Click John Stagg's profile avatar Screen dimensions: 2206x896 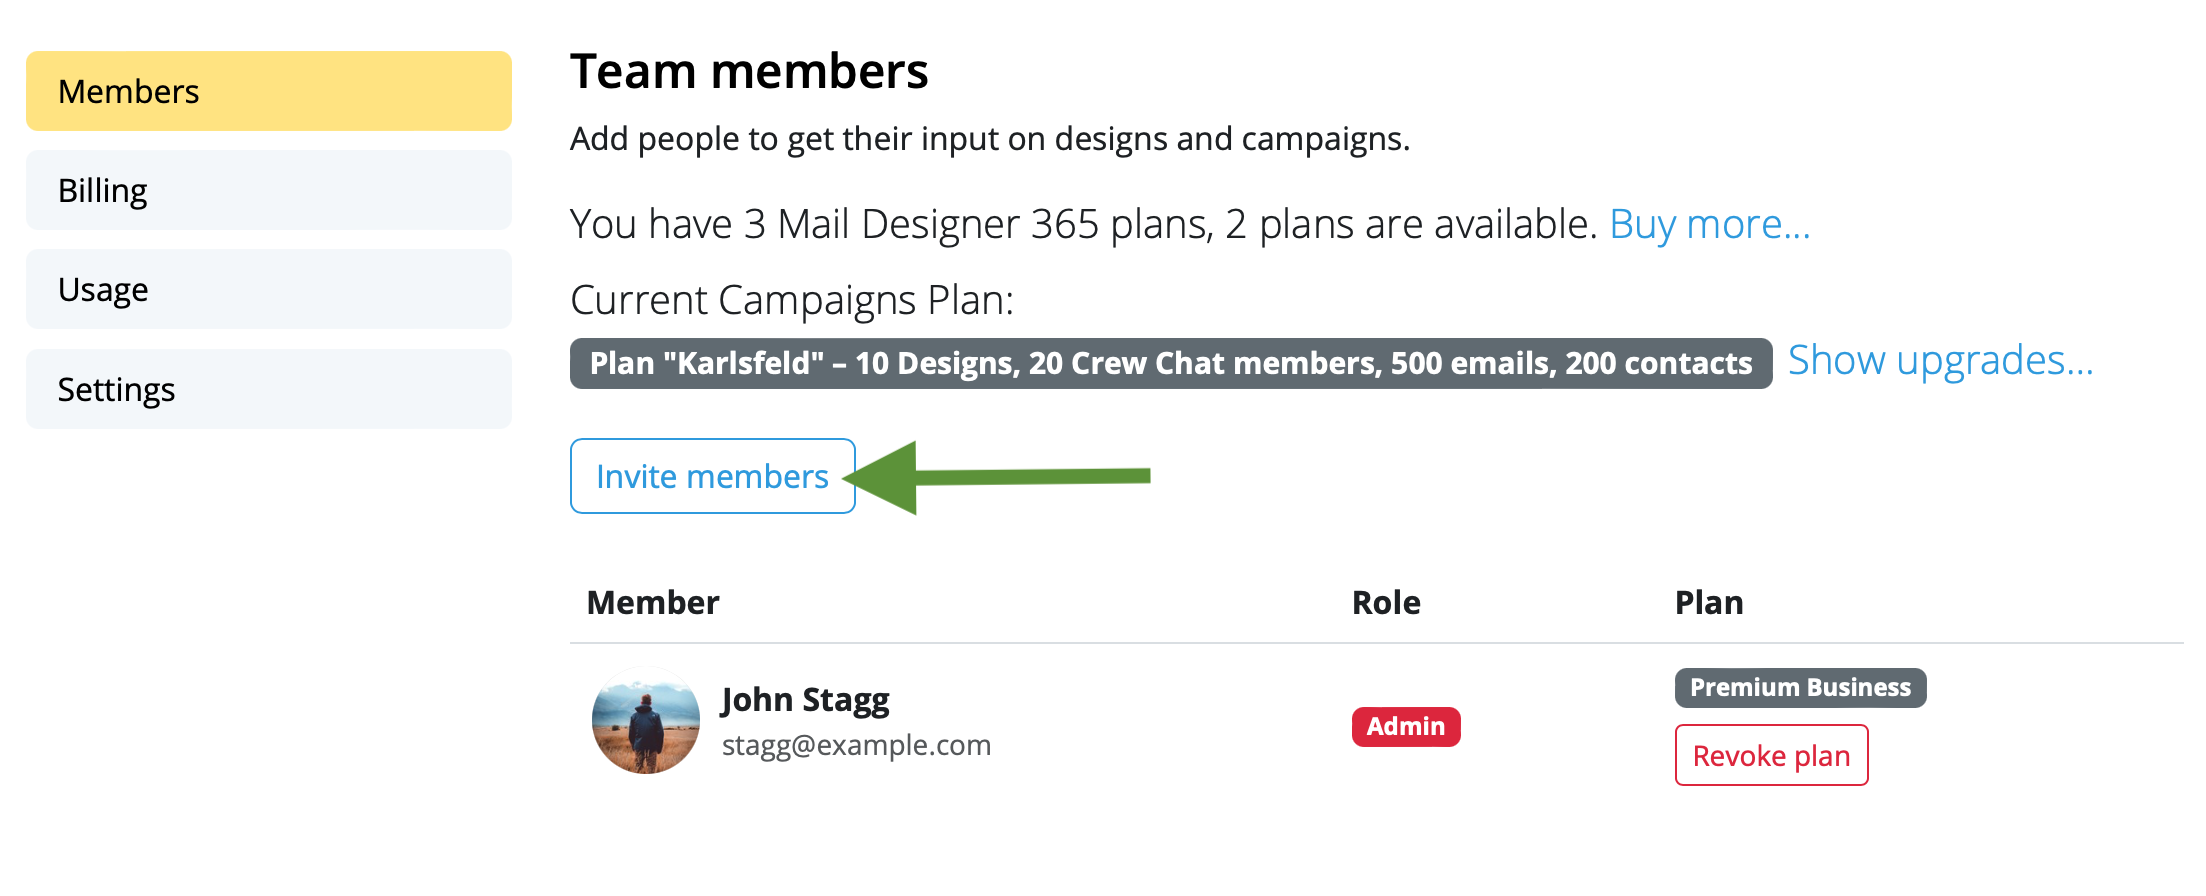tap(646, 720)
